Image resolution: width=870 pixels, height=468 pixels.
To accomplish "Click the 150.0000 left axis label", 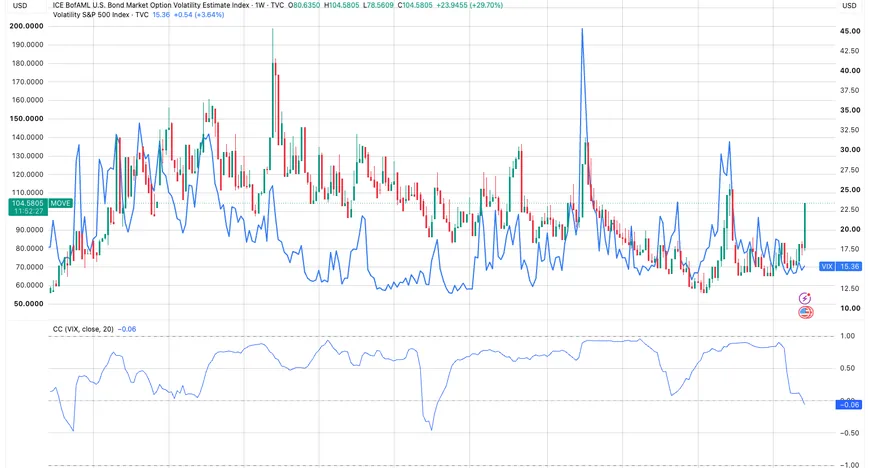I will tap(27, 119).
